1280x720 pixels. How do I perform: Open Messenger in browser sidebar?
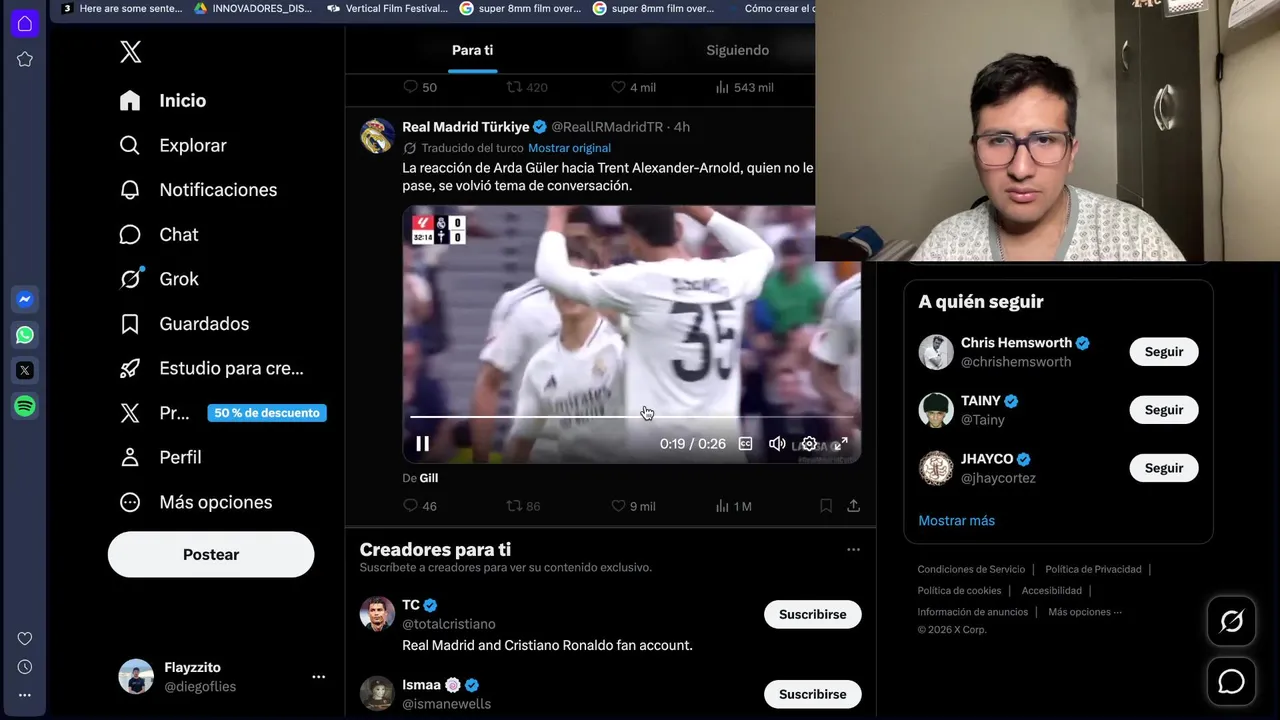click(25, 299)
